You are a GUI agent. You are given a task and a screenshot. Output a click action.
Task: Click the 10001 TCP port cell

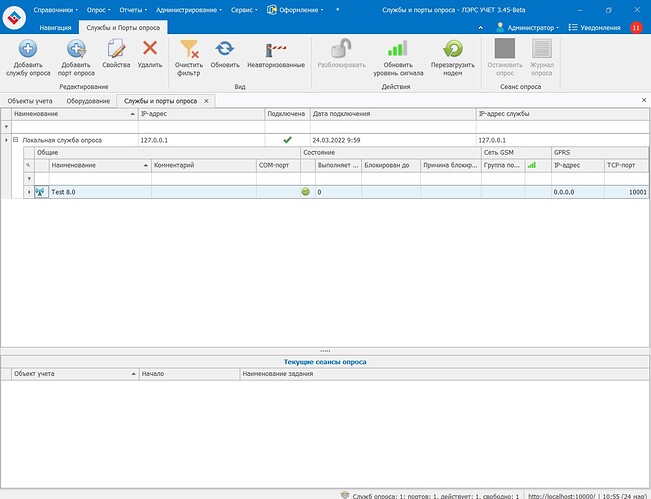627,192
